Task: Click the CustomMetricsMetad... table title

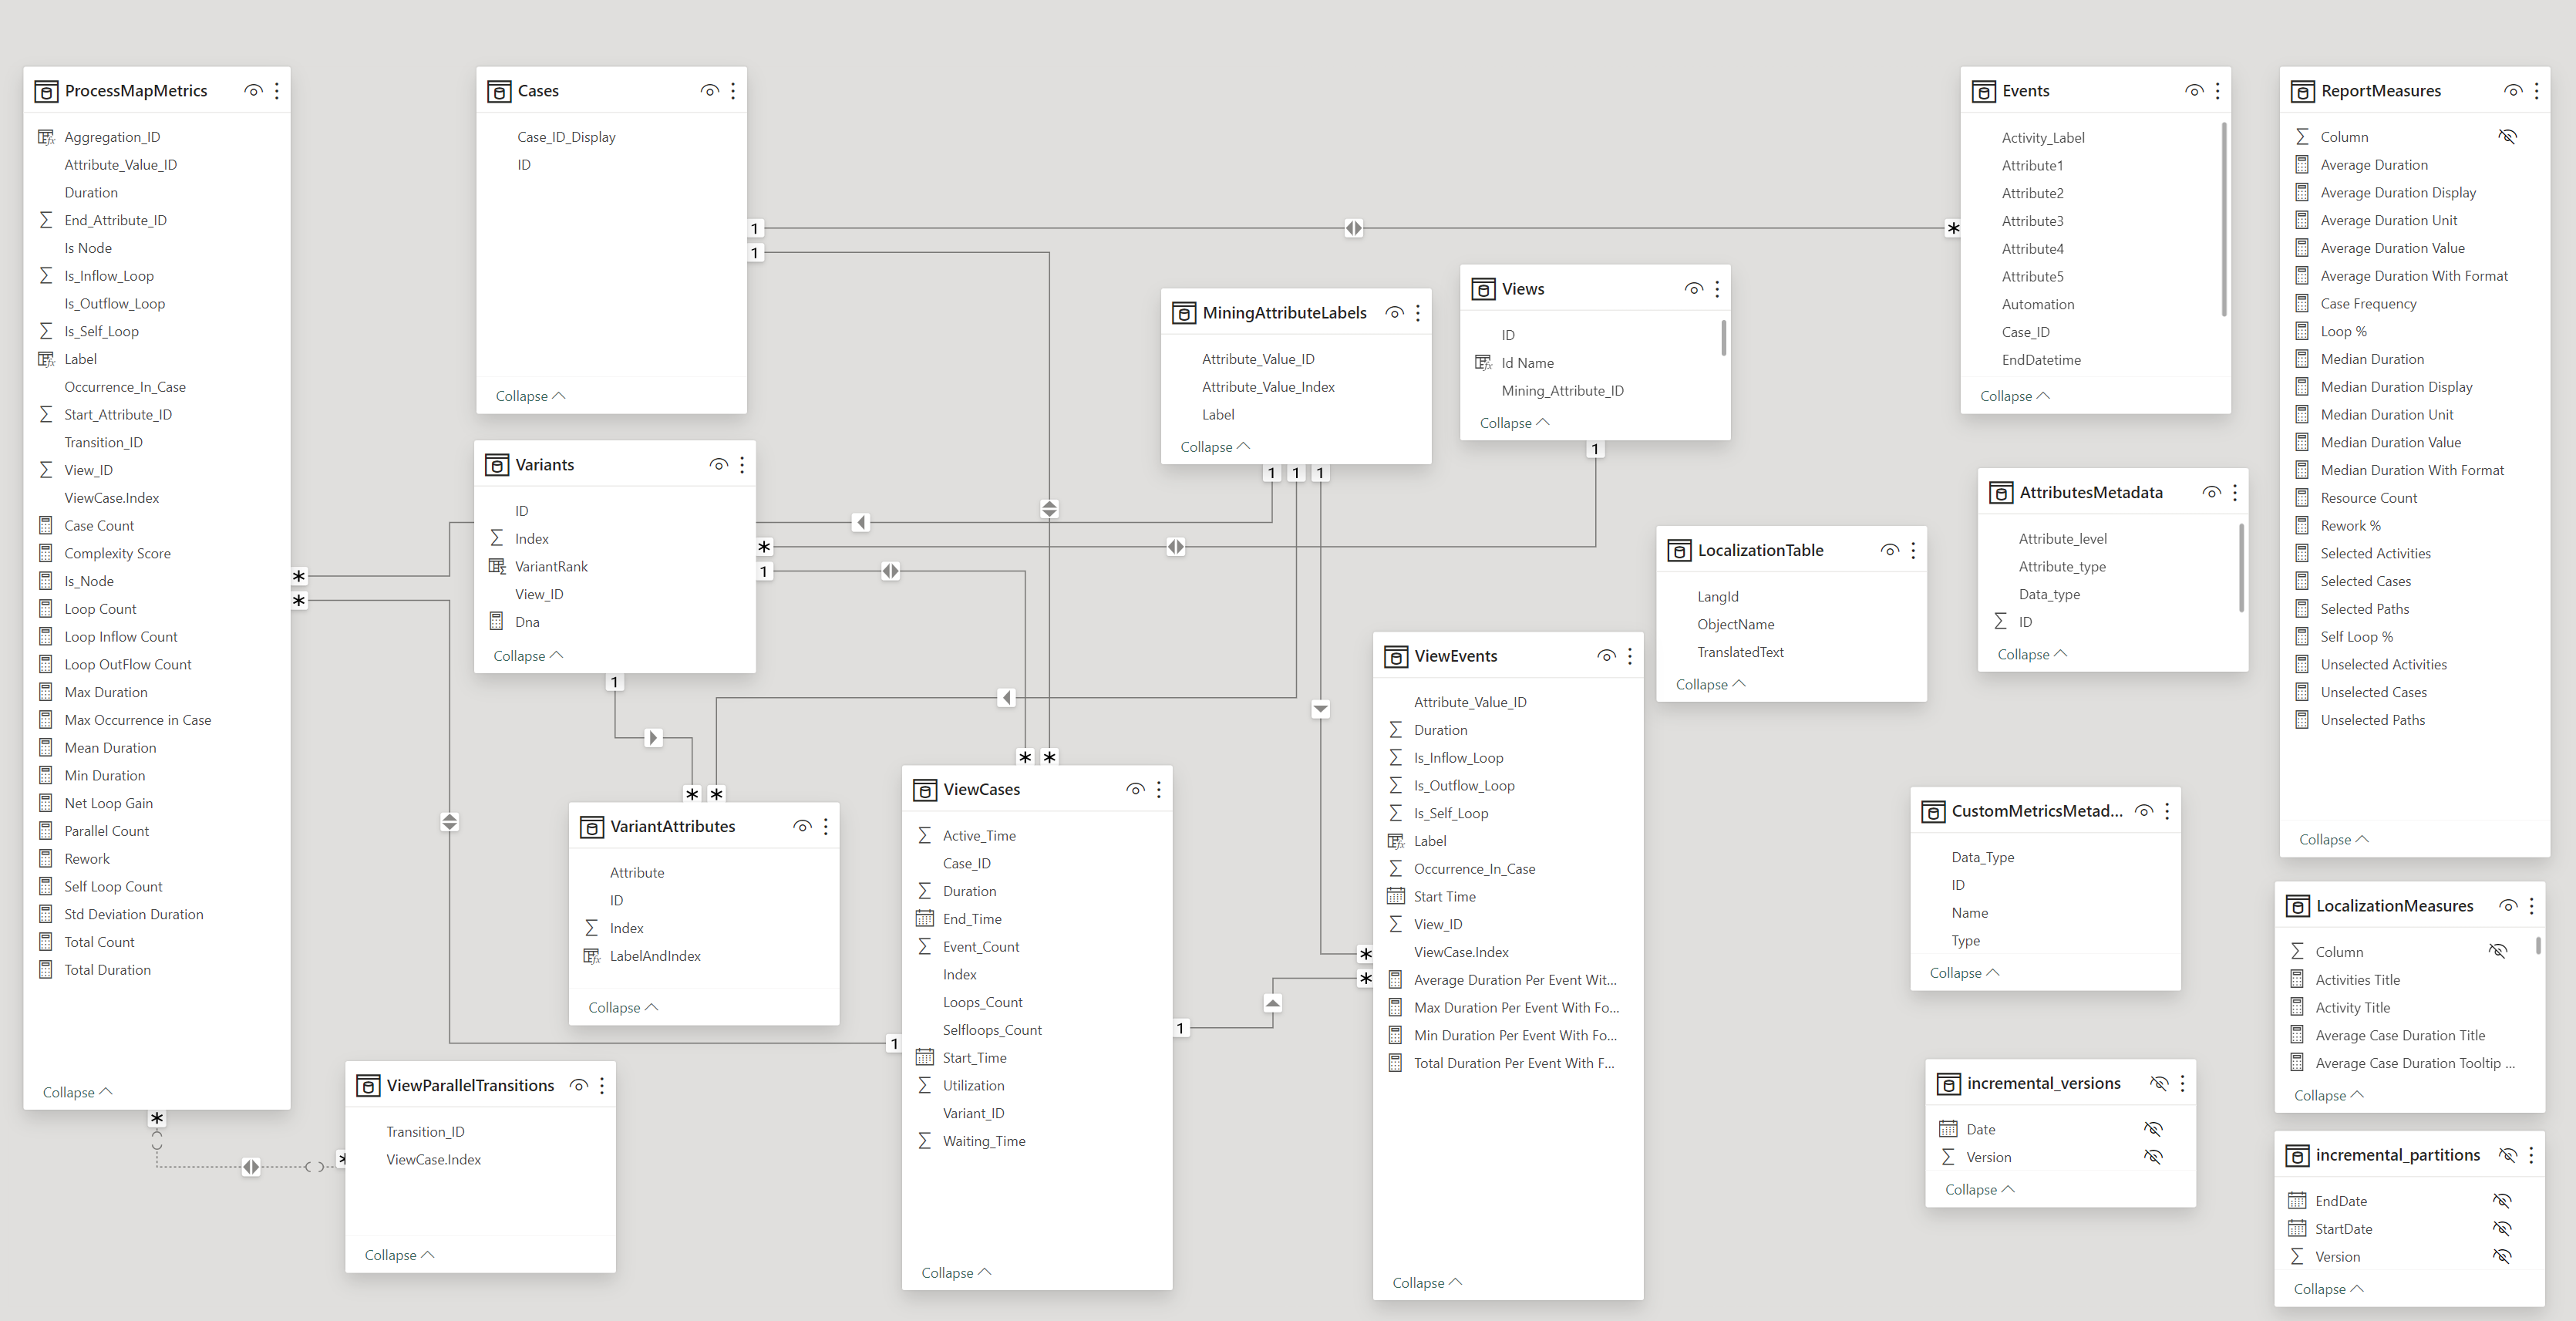Action: click(2036, 811)
